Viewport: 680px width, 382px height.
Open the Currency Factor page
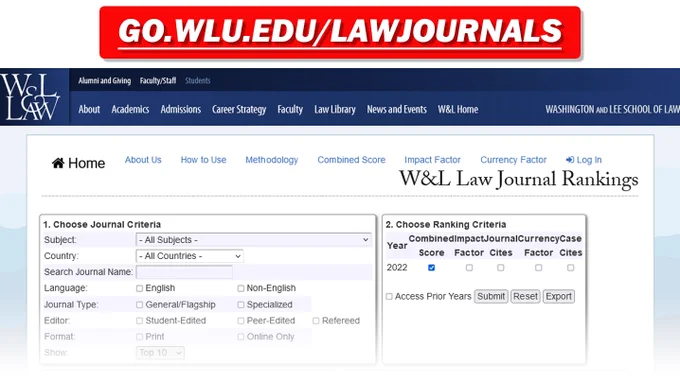pyautogui.click(x=513, y=160)
